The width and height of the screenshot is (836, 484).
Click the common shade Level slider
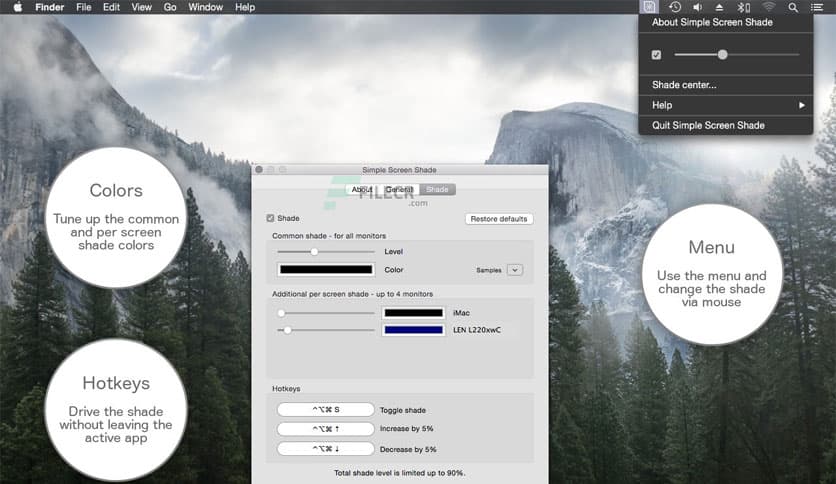(326, 251)
